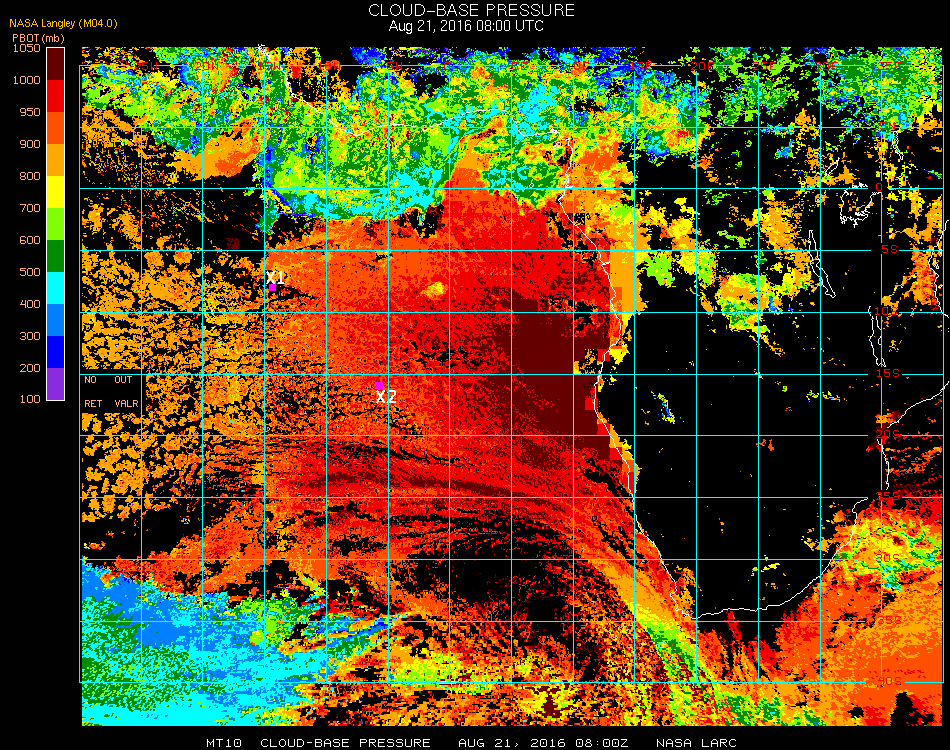Click the legend value '500'

[x=30, y=273]
